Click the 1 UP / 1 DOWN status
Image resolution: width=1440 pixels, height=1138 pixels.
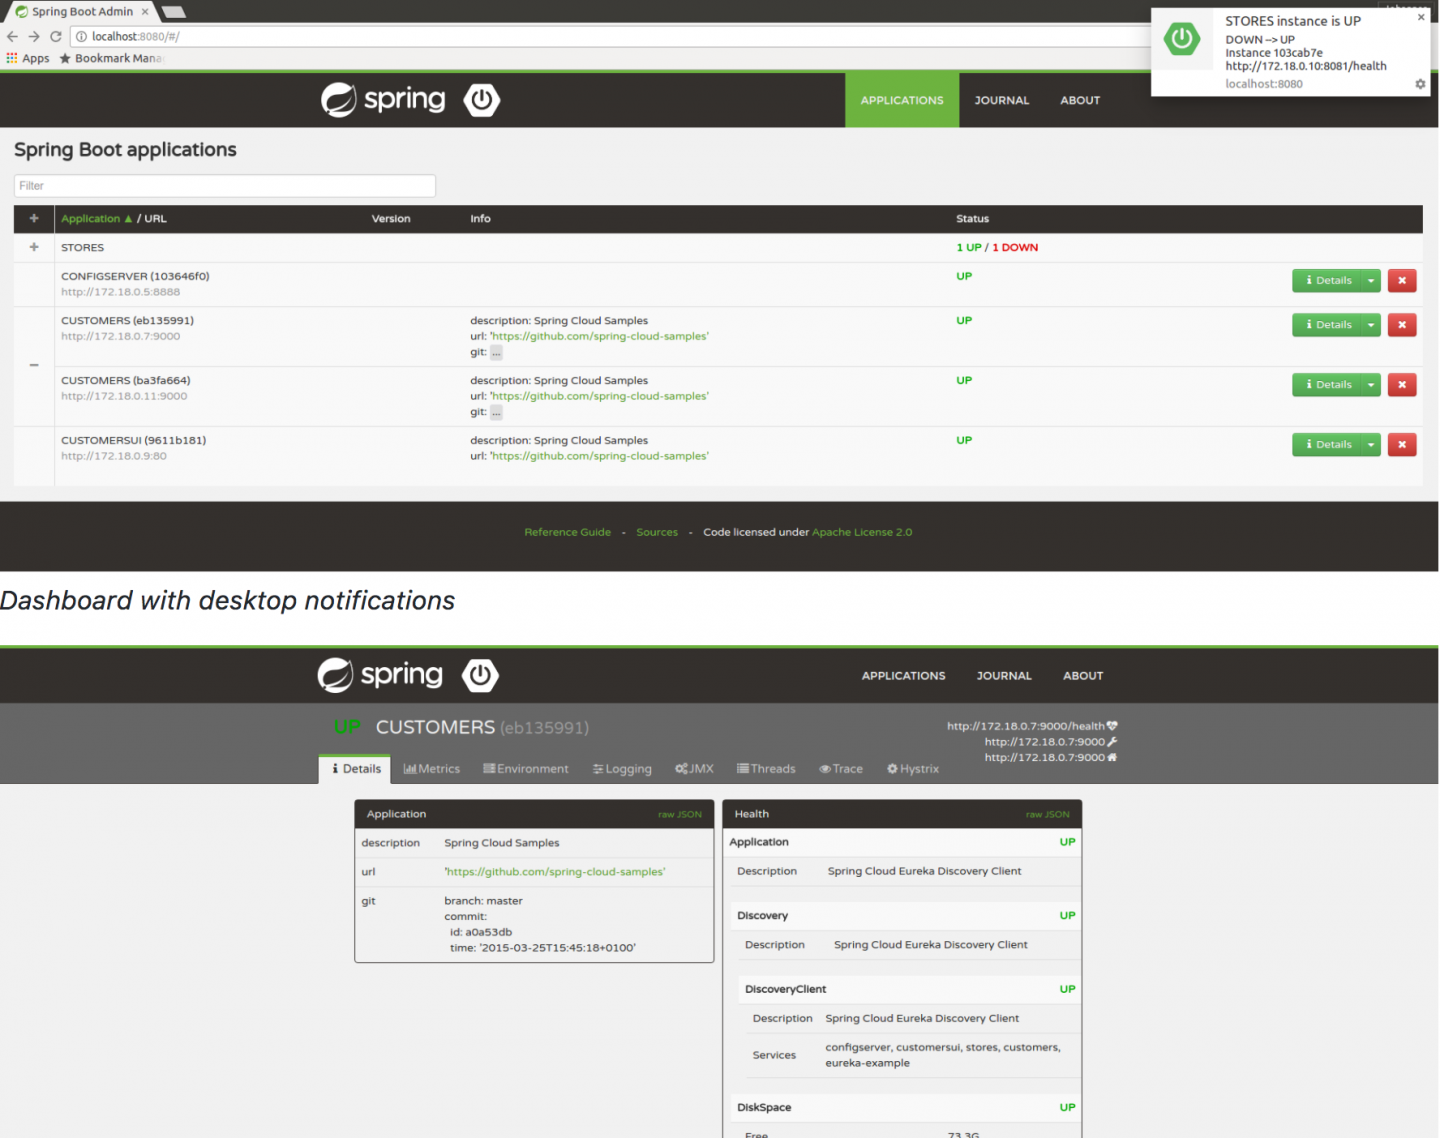997,247
